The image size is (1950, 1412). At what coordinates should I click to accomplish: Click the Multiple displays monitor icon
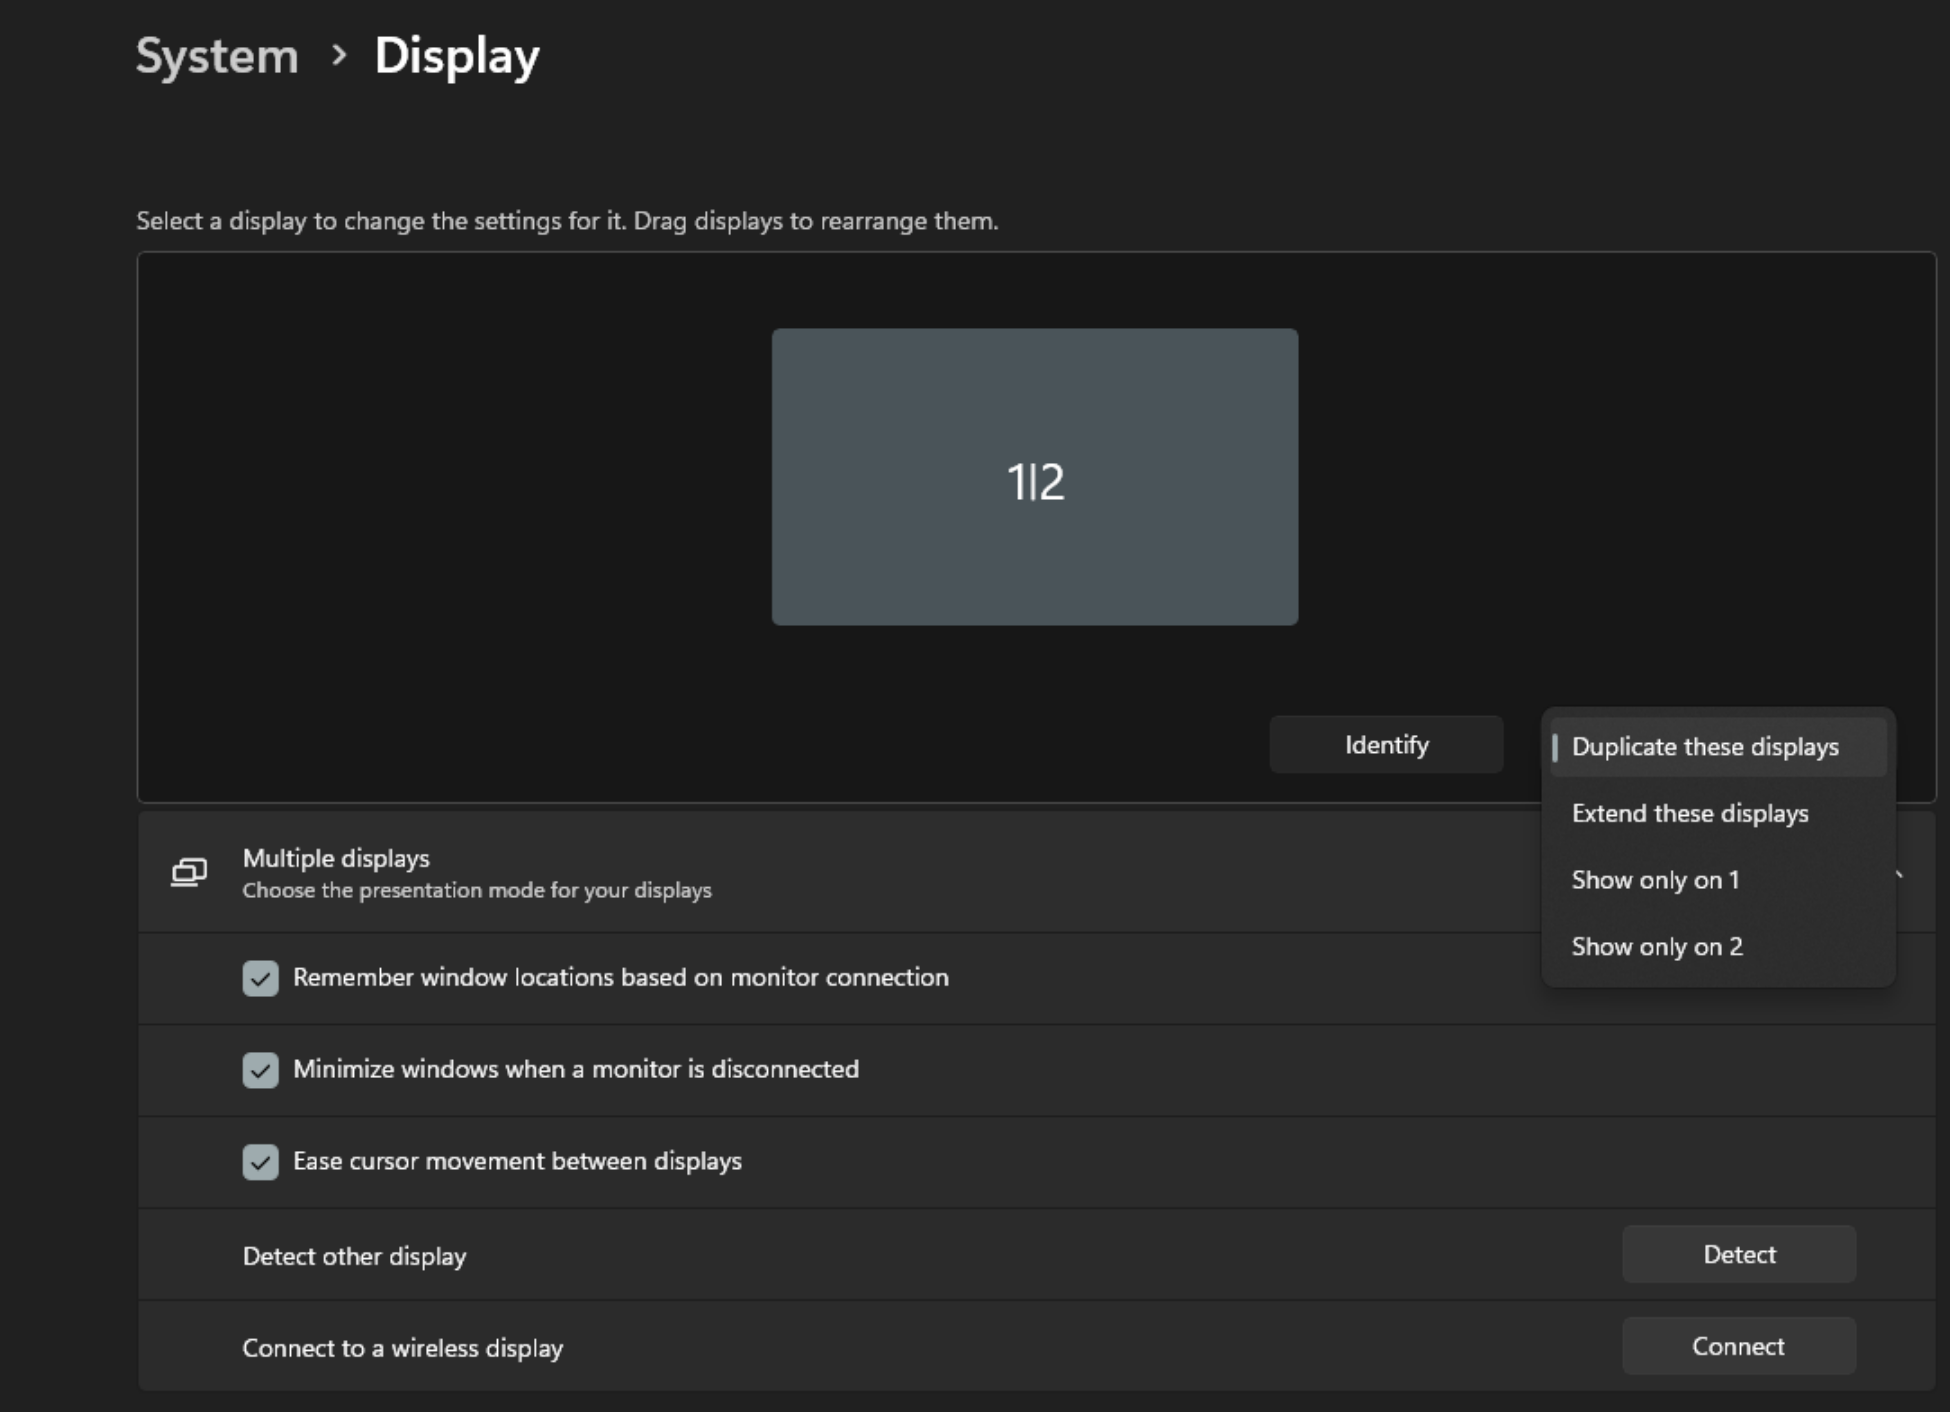pyautogui.click(x=189, y=872)
